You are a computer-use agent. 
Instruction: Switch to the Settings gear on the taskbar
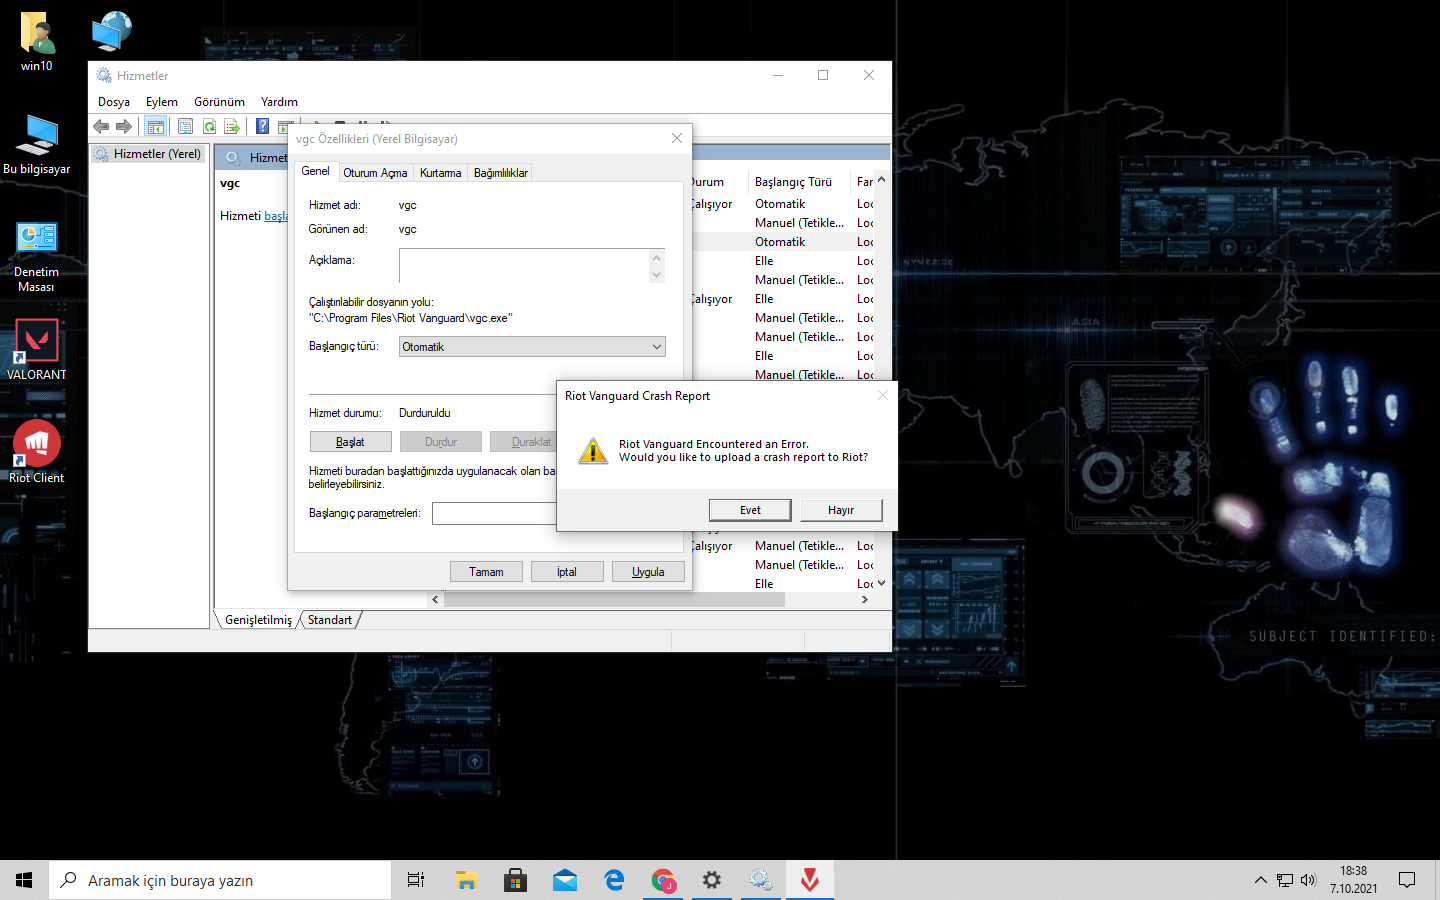[712, 880]
